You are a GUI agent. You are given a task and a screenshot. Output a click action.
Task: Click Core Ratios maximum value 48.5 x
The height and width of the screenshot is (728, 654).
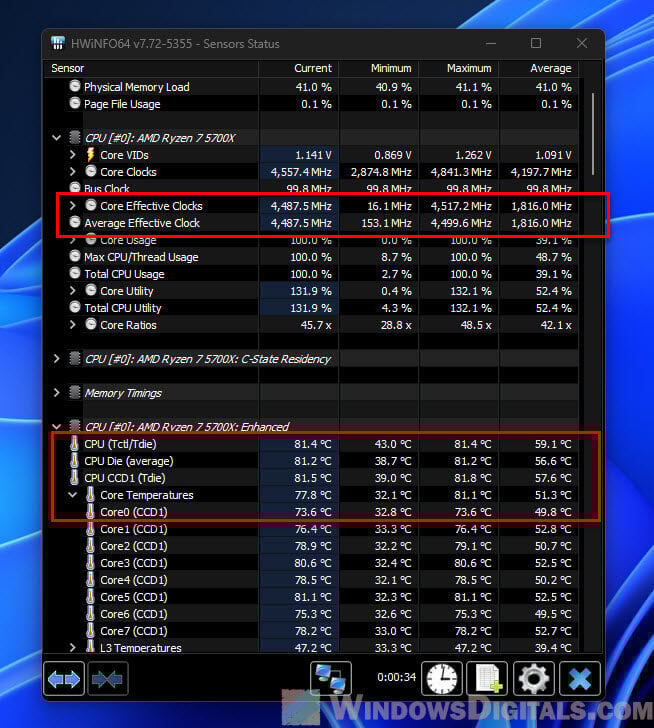[476, 325]
